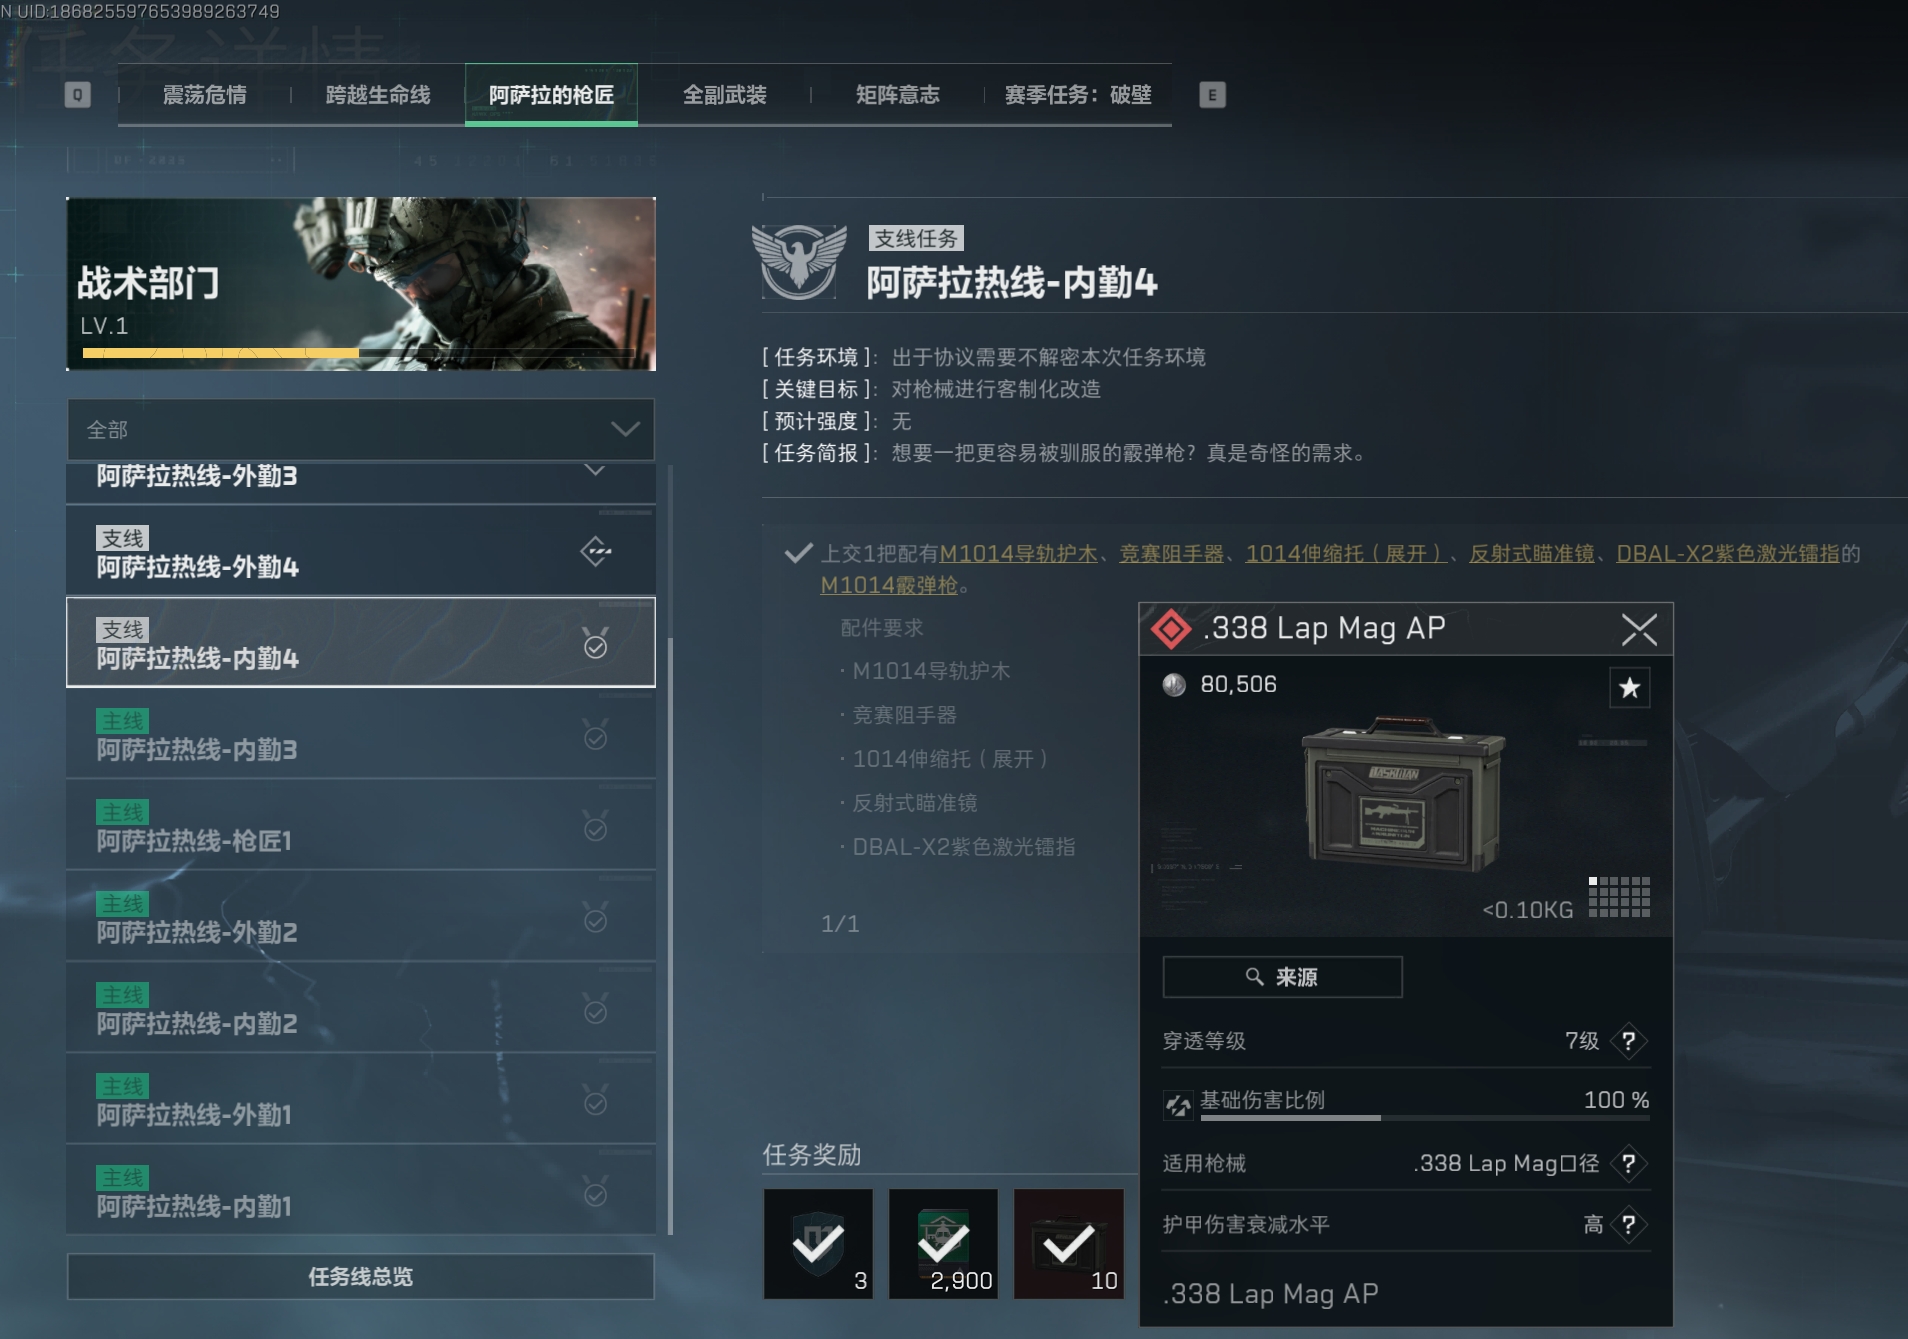This screenshot has height=1339, width=1908.
Task: Switch to the 矩阵意志 tab
Action: [897, 95]
